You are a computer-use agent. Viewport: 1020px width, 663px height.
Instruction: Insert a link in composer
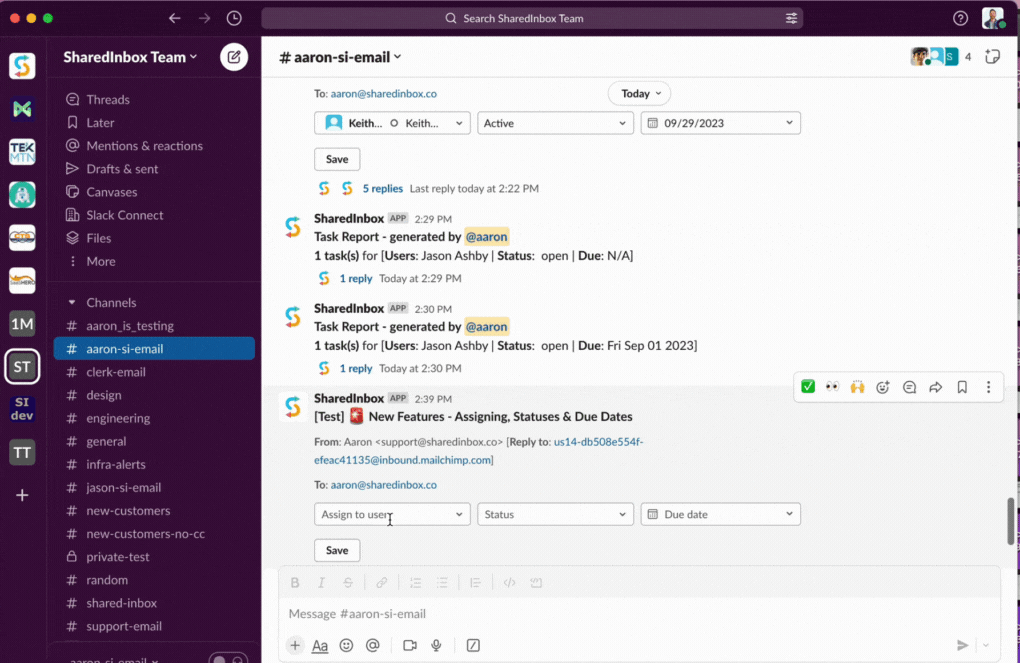[x=382, y=582]
